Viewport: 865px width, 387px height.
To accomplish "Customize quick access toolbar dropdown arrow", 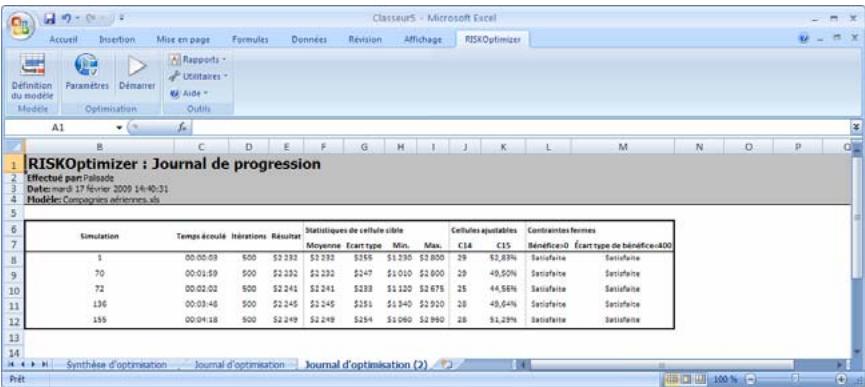I will [x=121, y=19].
